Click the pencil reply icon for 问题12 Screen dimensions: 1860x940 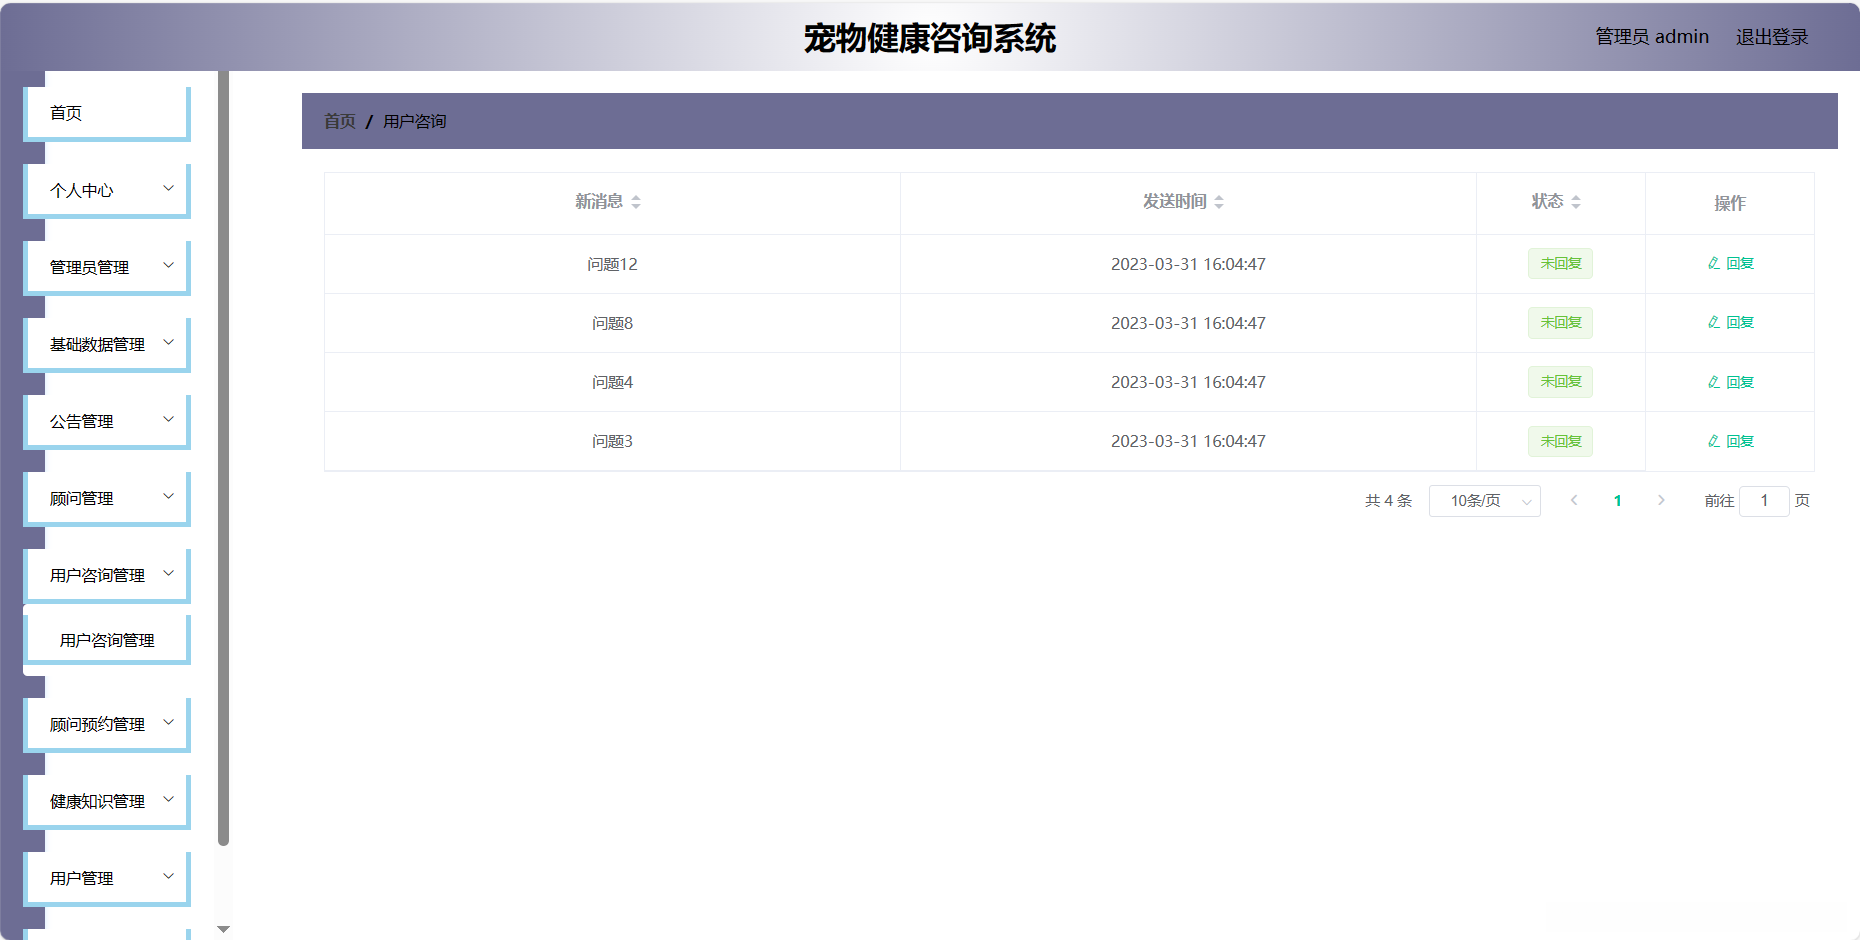(x=1711, y=263)
